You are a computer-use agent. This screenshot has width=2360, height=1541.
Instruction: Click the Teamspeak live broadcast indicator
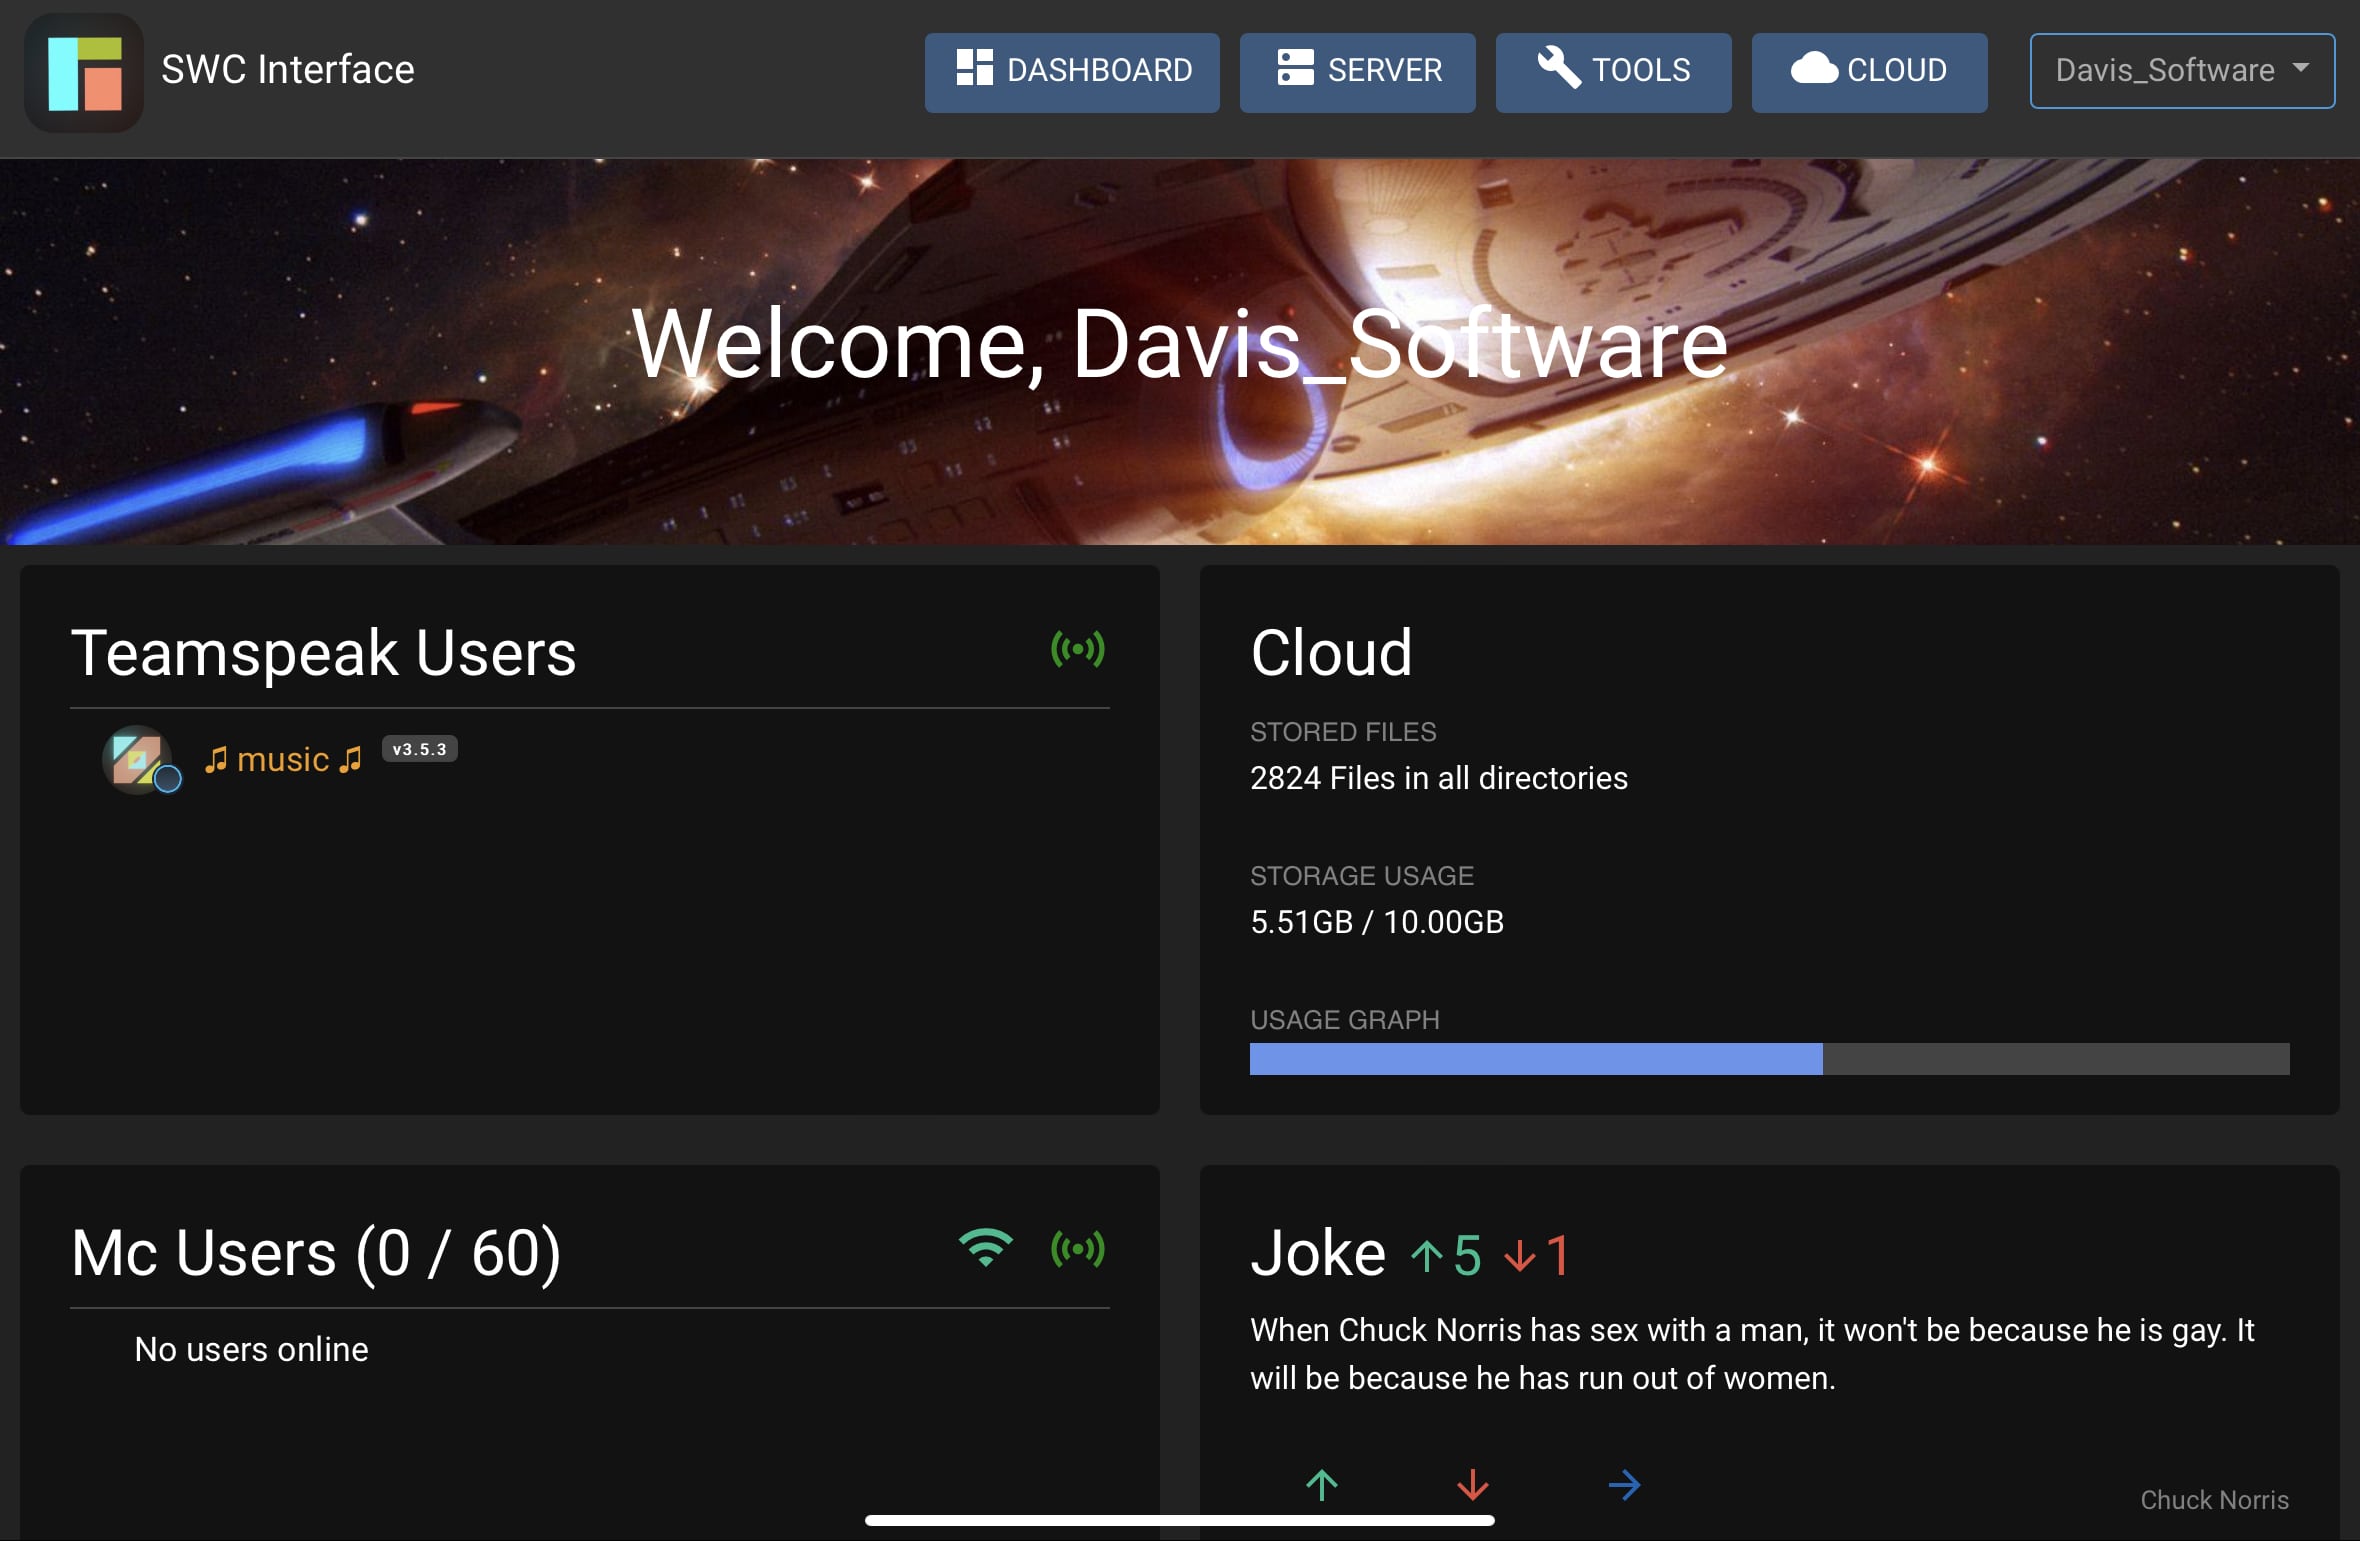point(1079,650)
